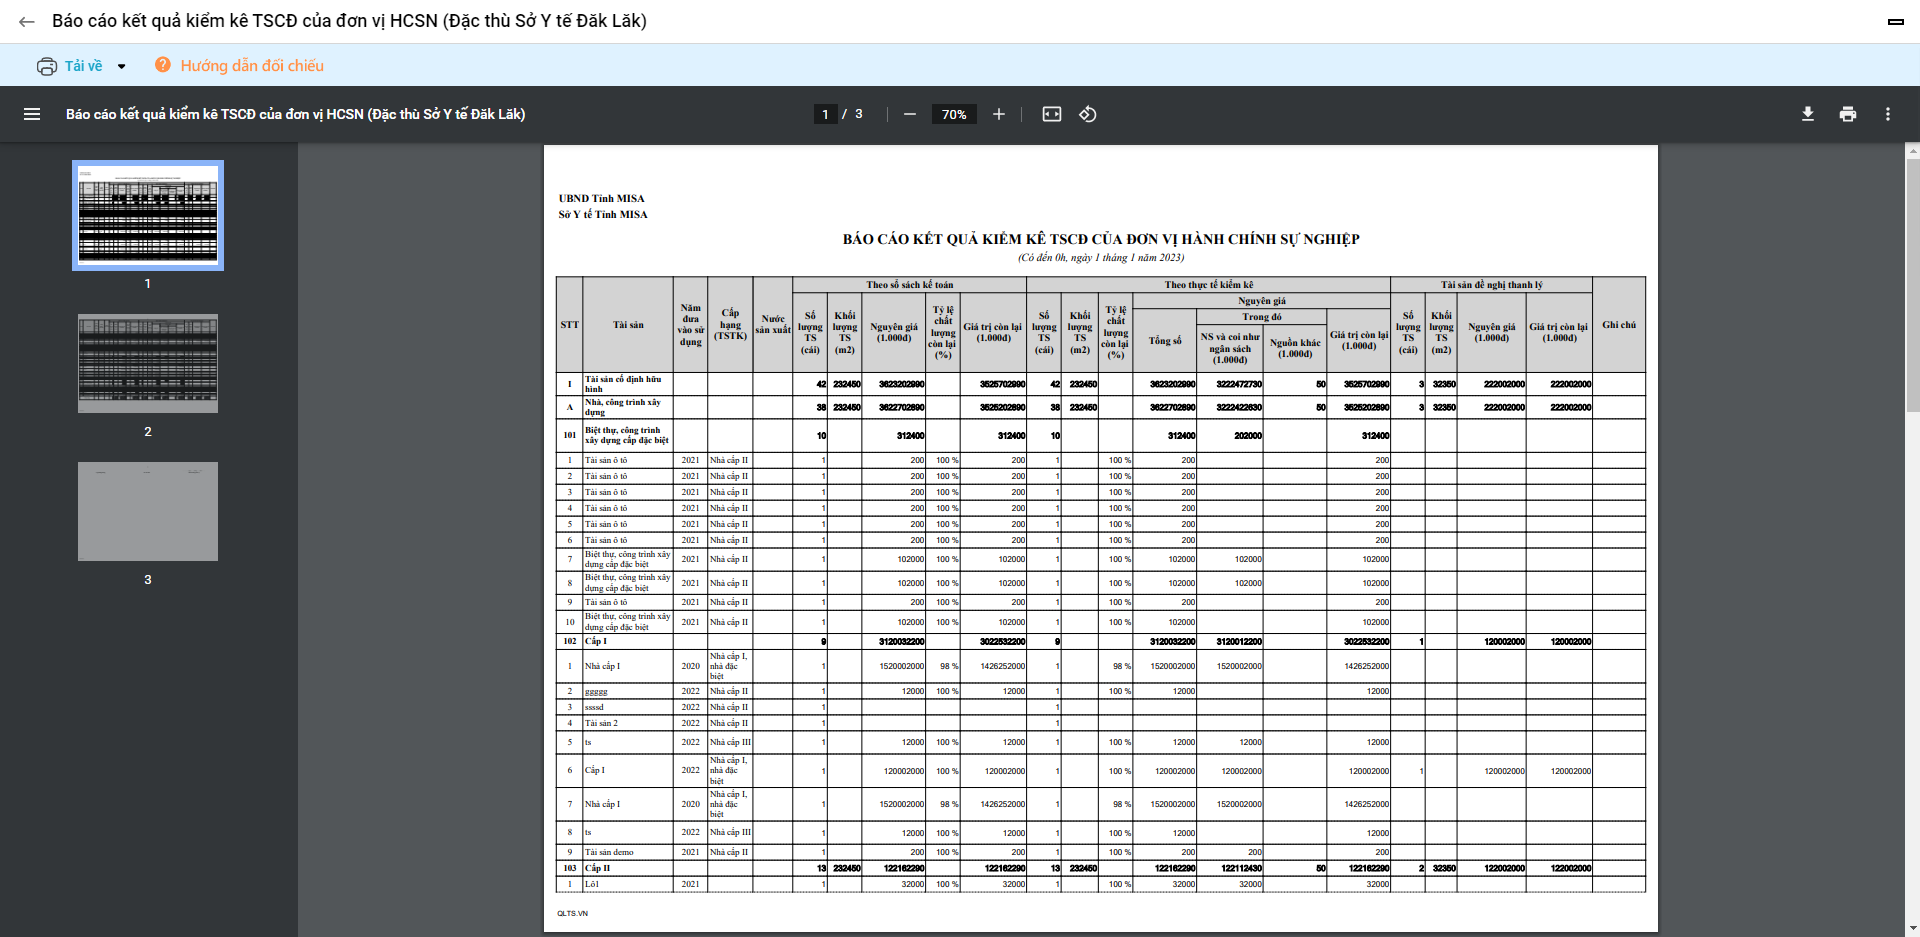This screenshot has width=1920, height=937.
Task: Click the scroll up arrow of document scrollbar
Action: (1913, 151)
